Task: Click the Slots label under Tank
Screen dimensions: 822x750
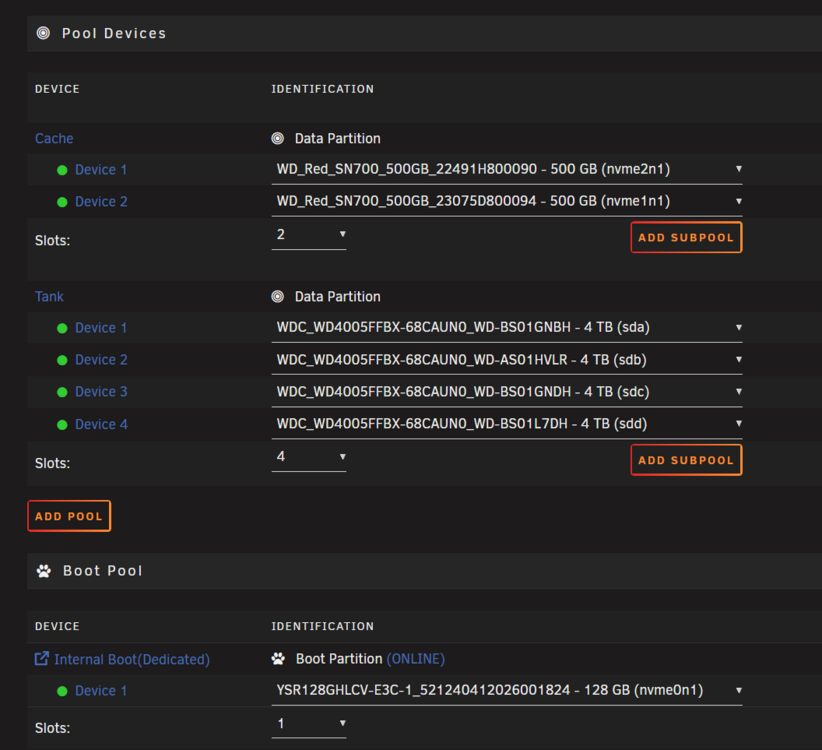Action: click(x=52, y=463)
